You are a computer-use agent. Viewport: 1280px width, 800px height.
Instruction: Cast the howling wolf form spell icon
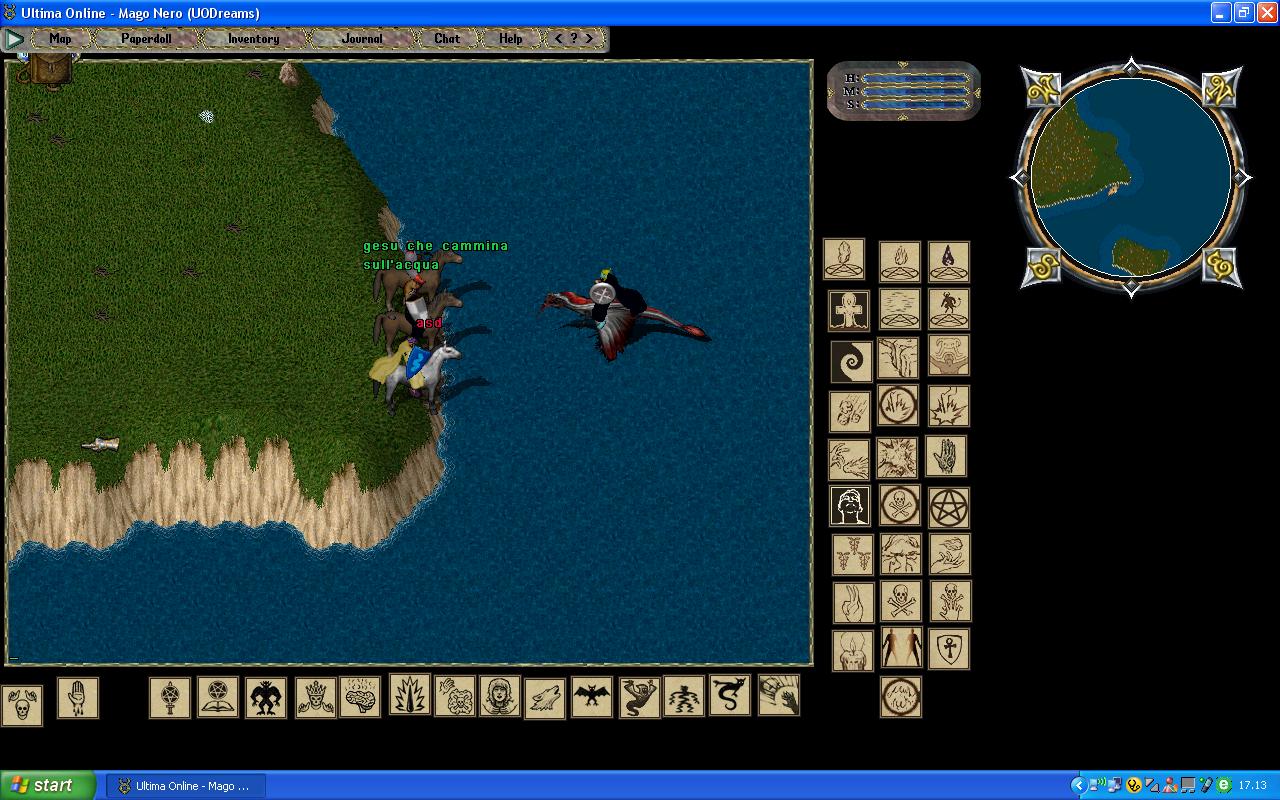[544, 698]
